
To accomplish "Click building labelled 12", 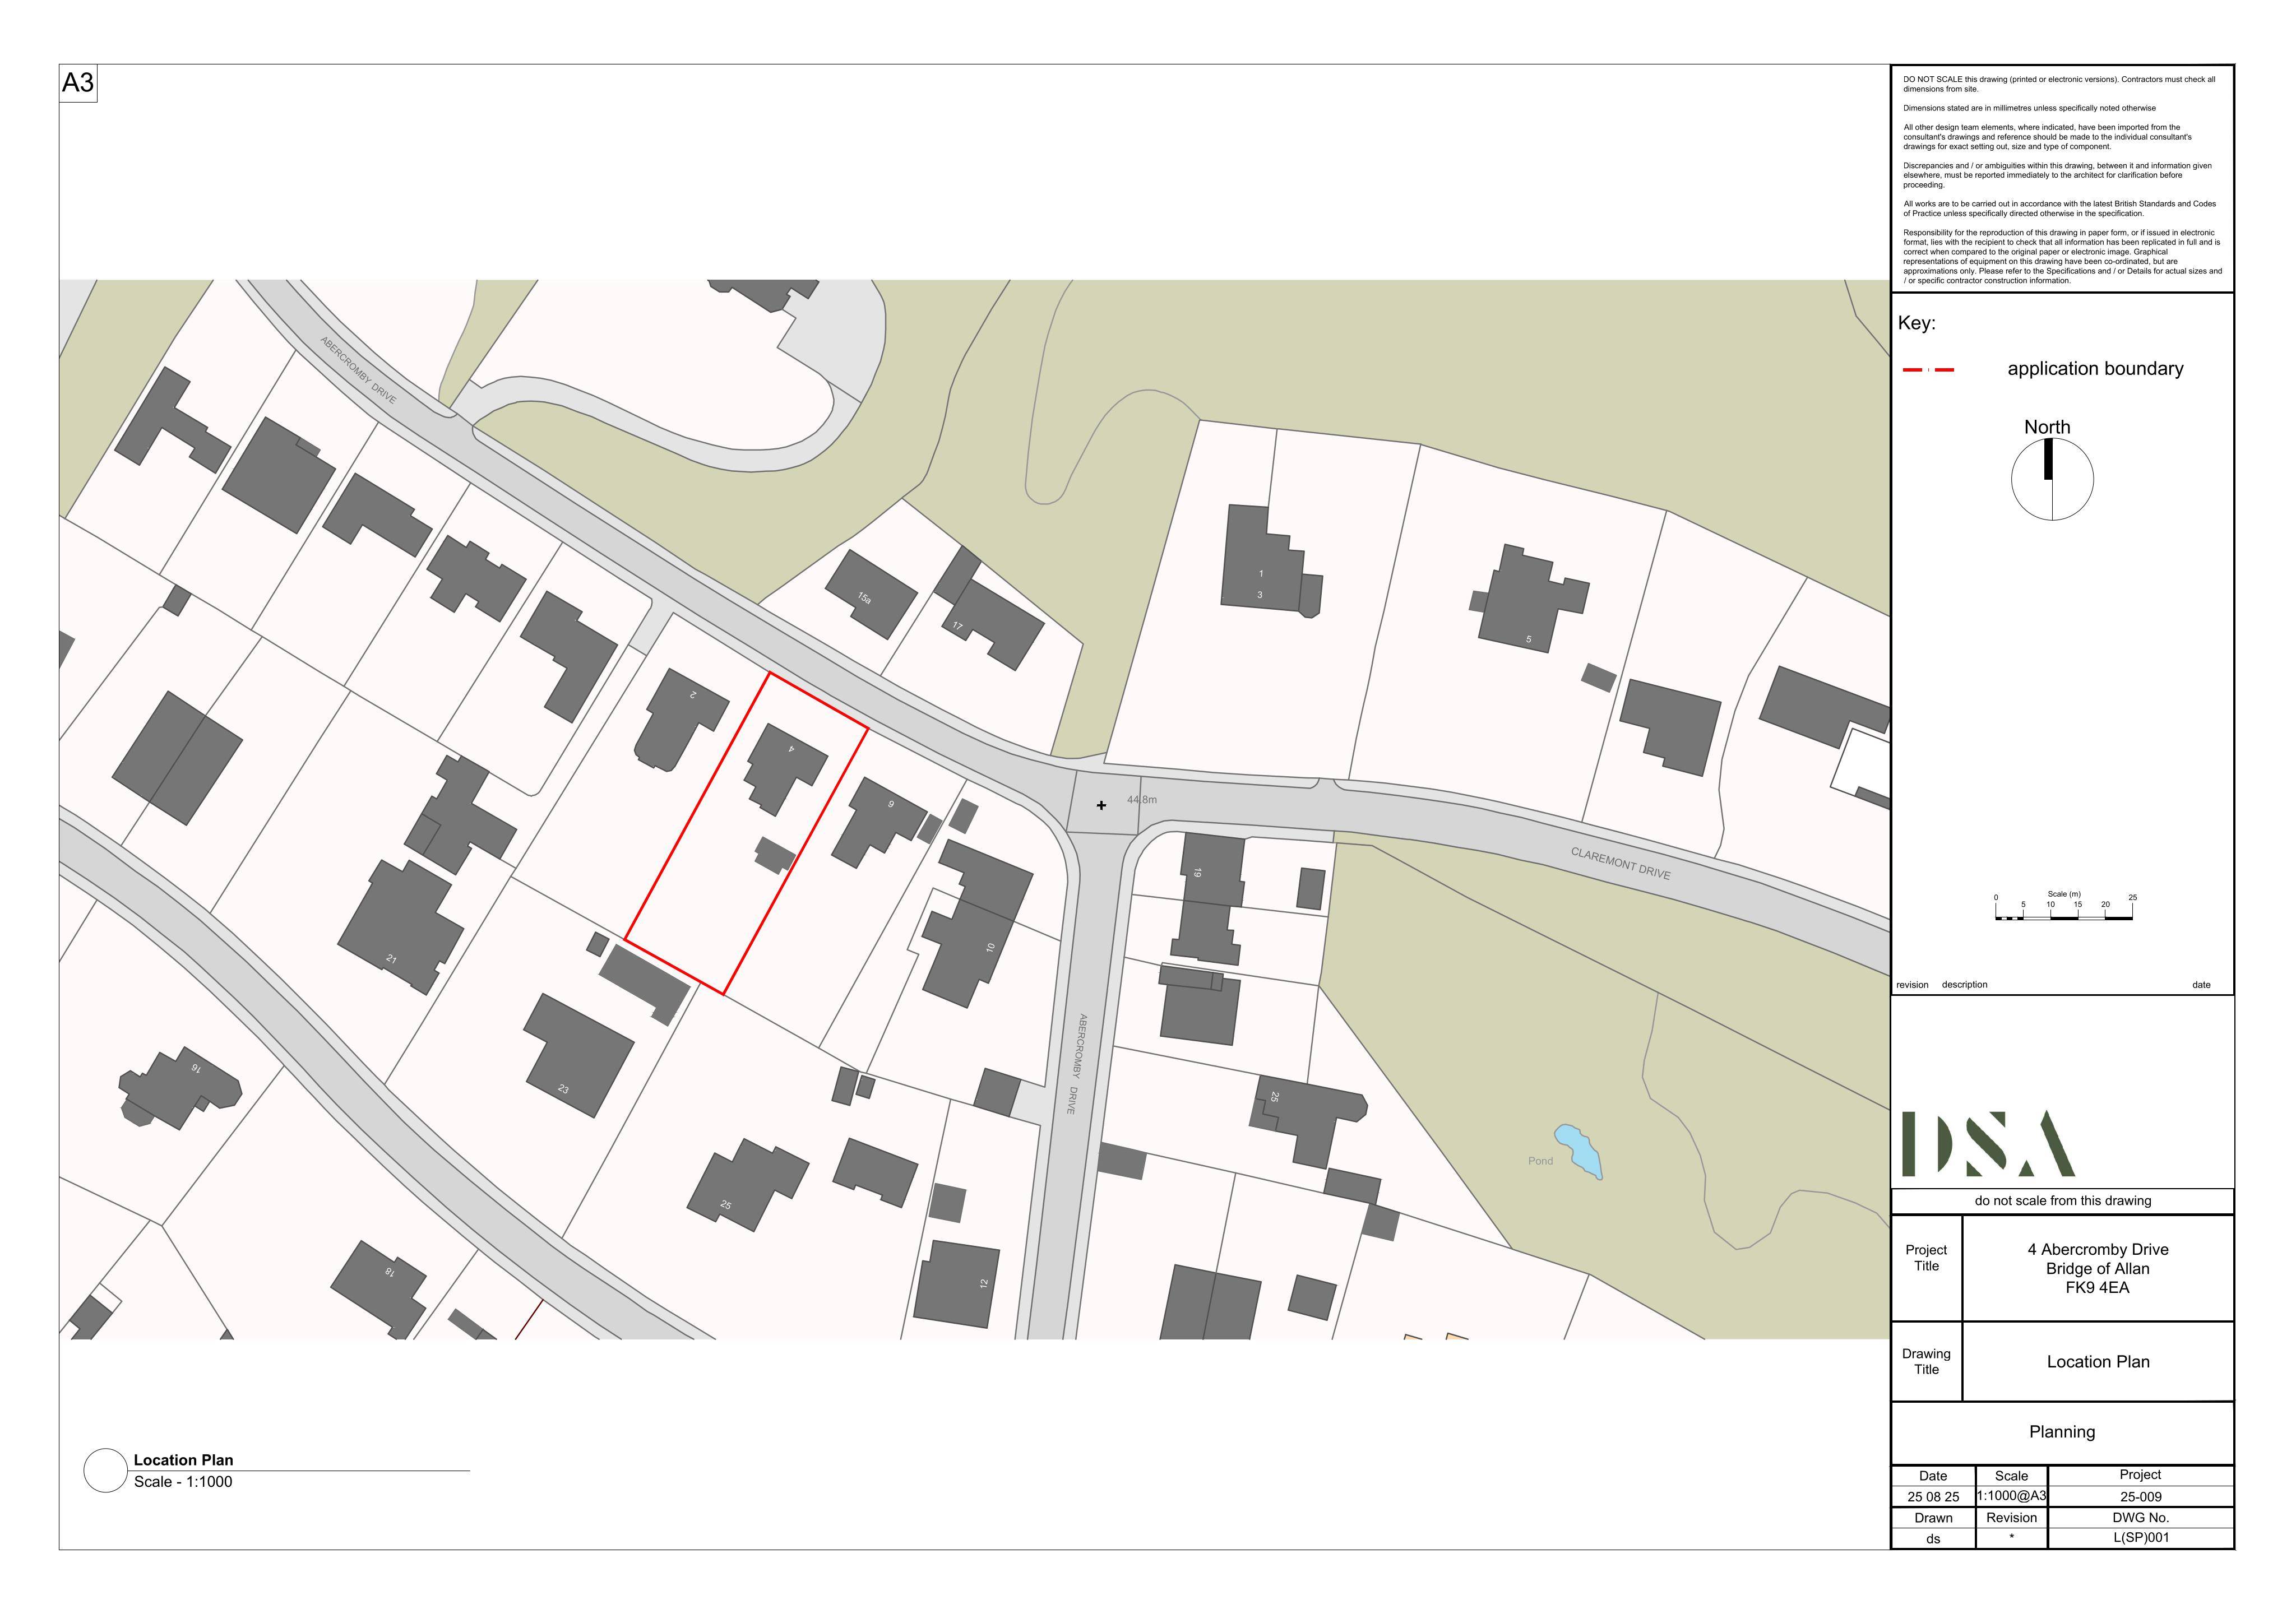I will pos(956,1284).
